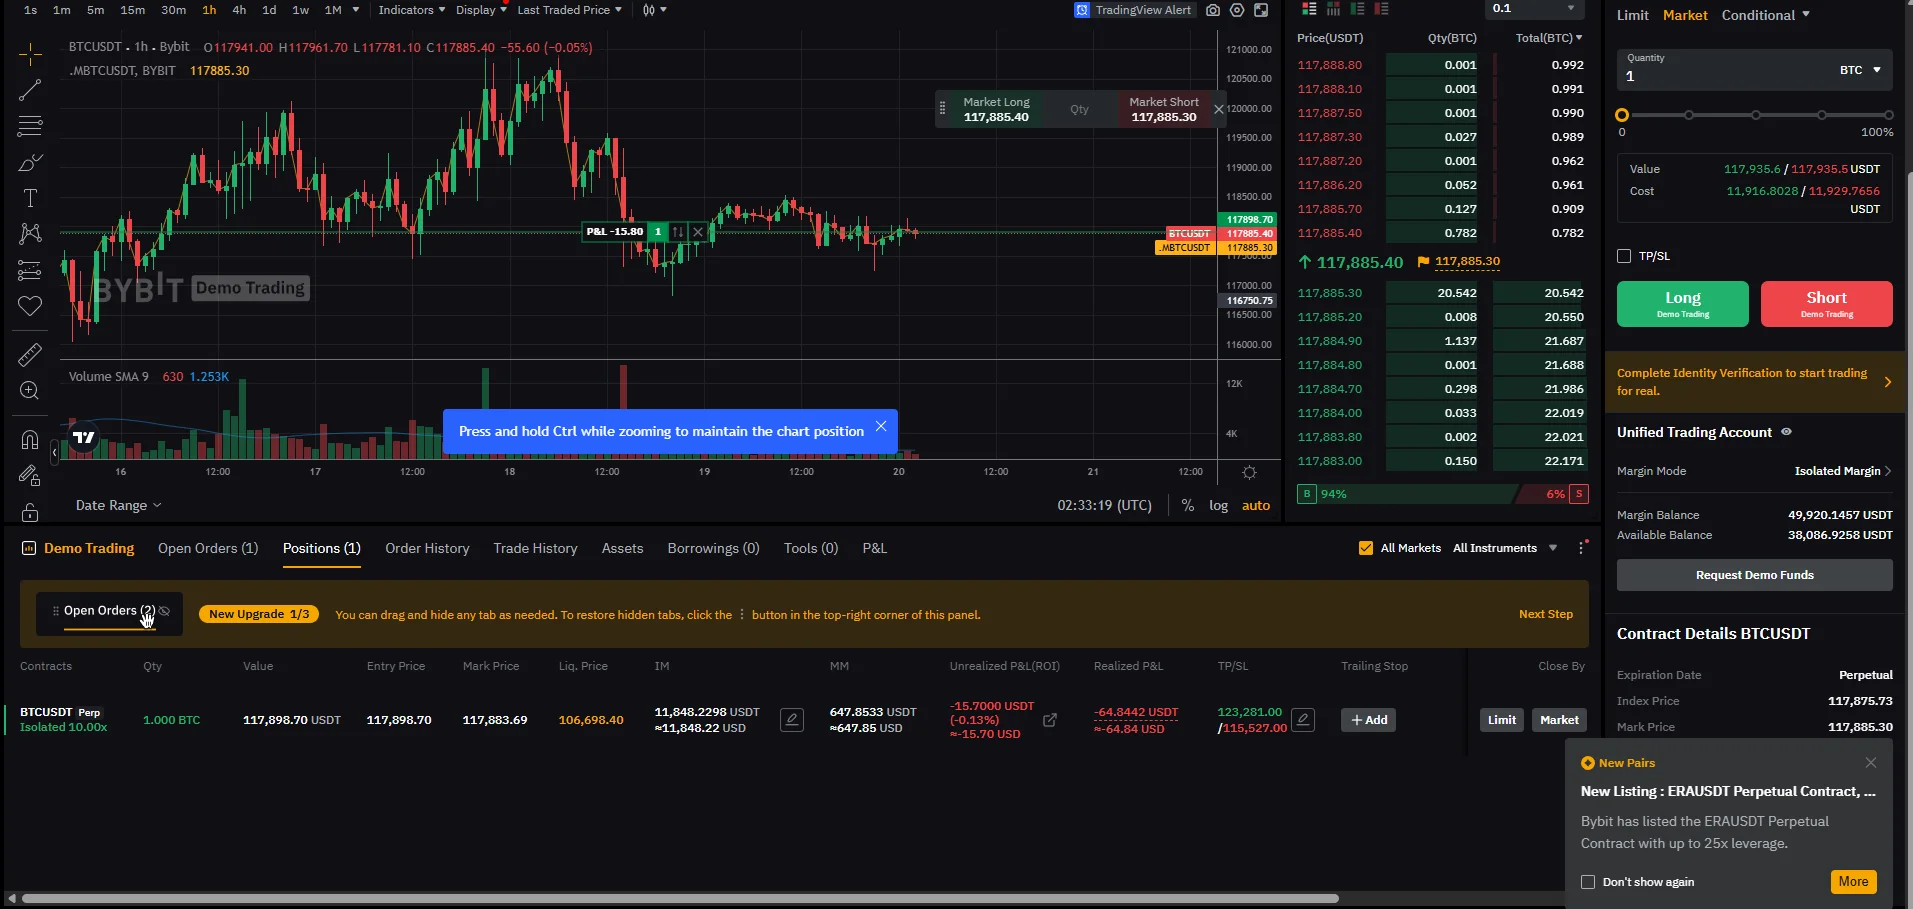This screenshot has height=909, width=1913.
Task: Switch chart to 1d timeframe
Action: point(269,10)
